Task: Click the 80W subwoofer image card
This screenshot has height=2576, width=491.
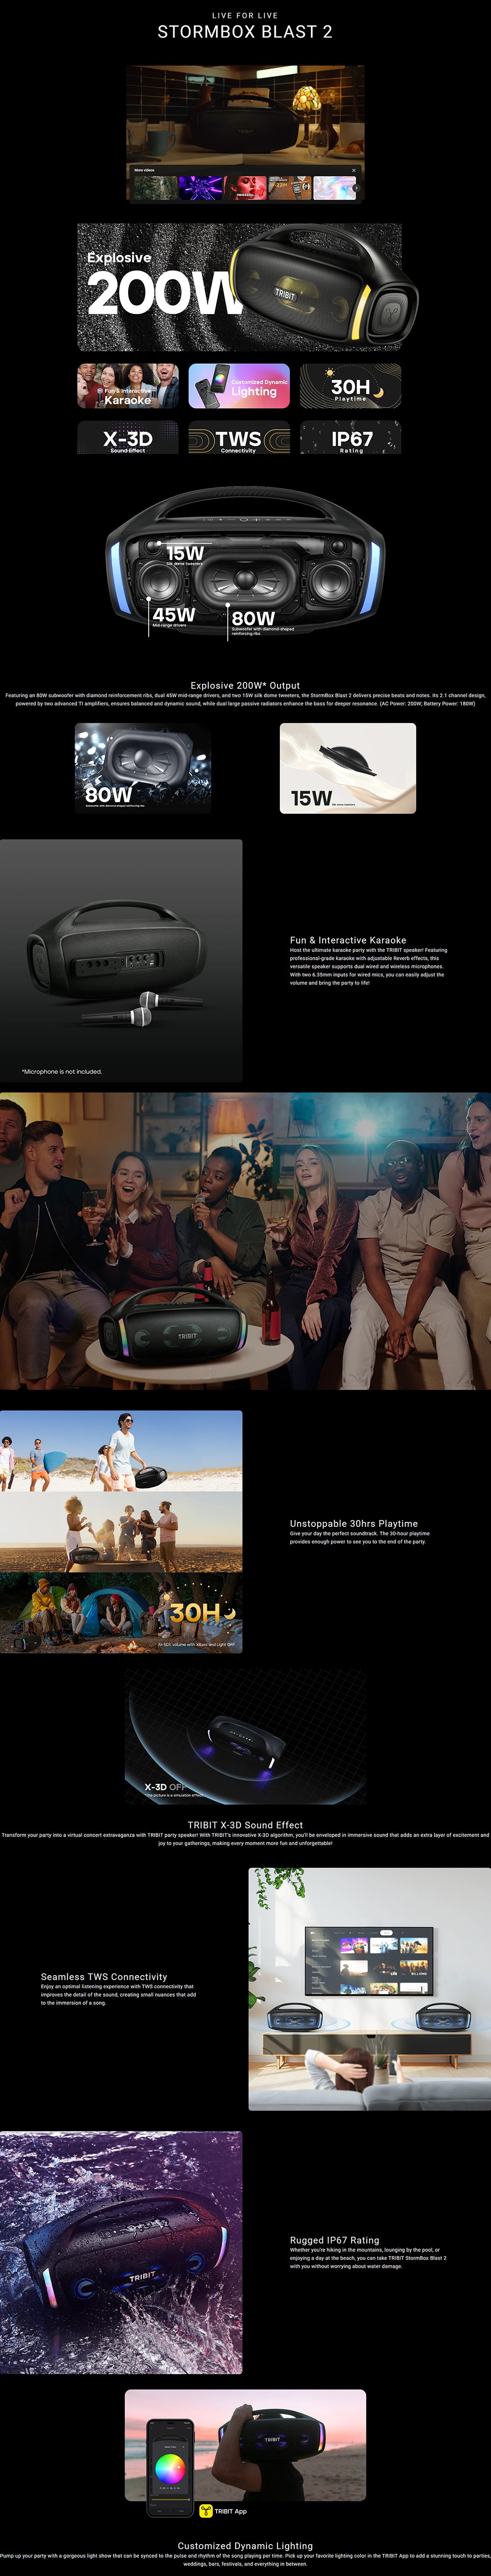Action: click(143, 768)
